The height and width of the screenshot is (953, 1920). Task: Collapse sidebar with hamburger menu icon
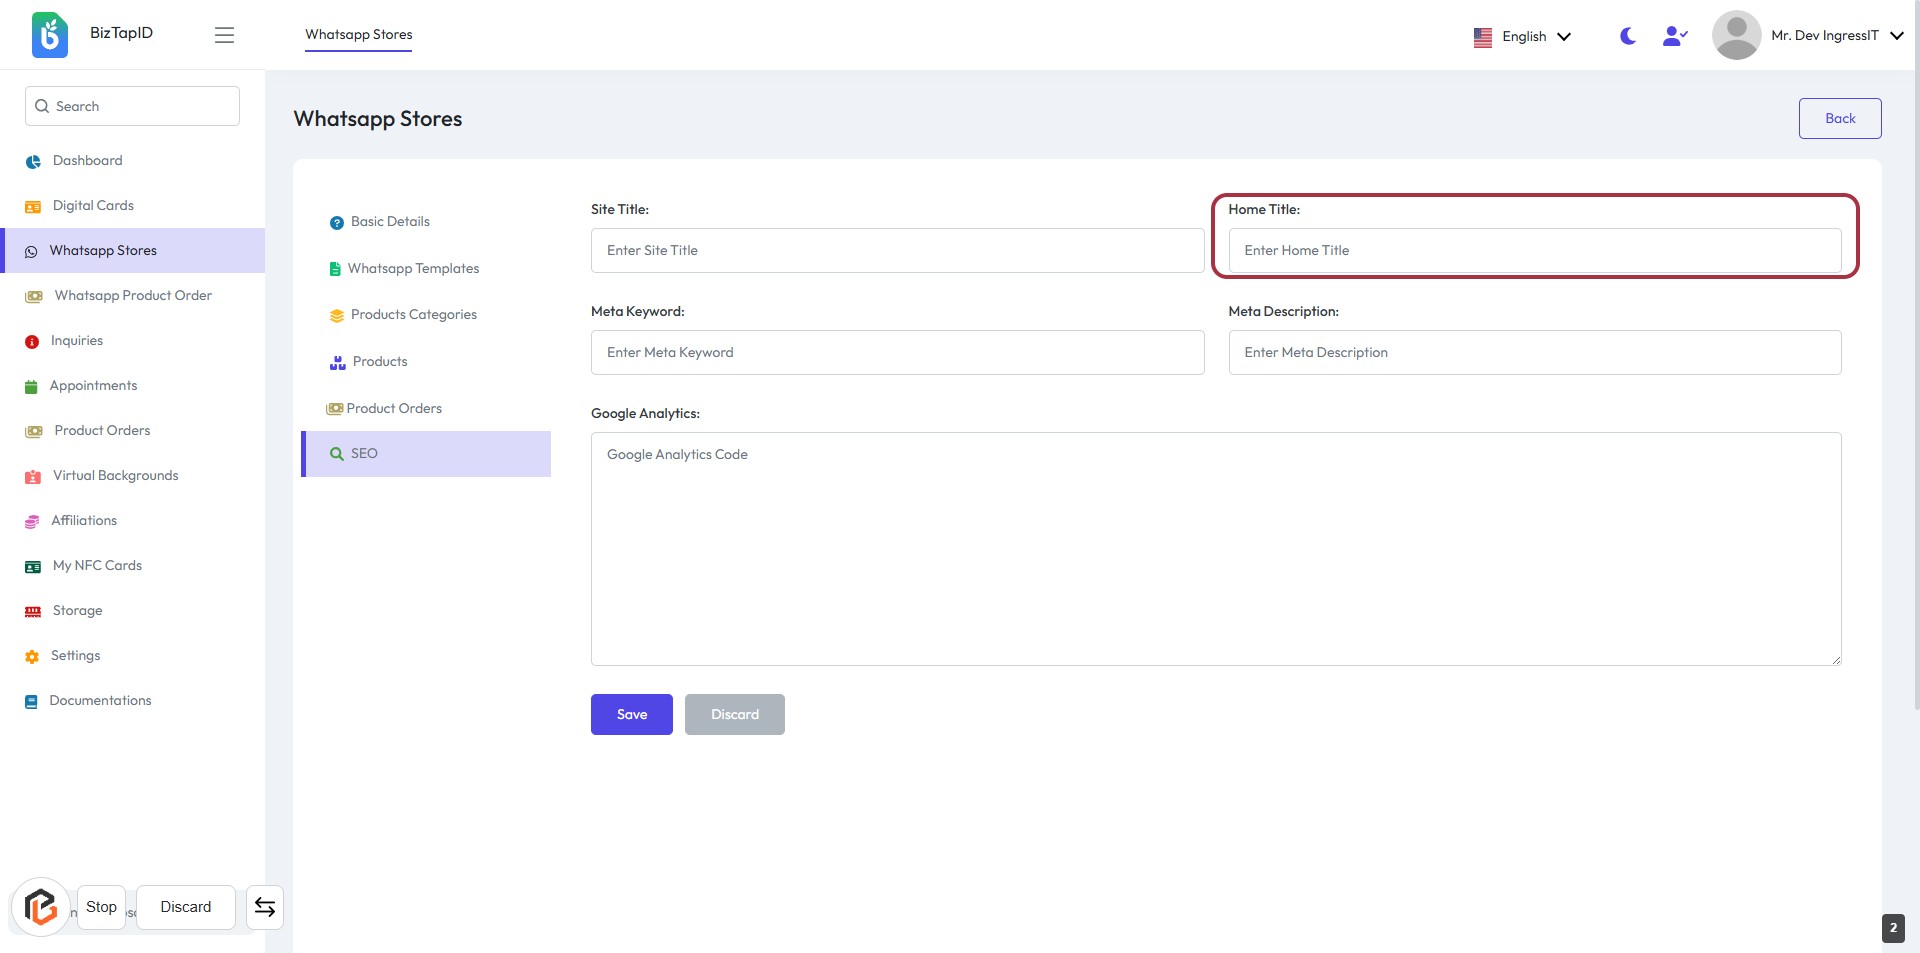click(224, 35)
